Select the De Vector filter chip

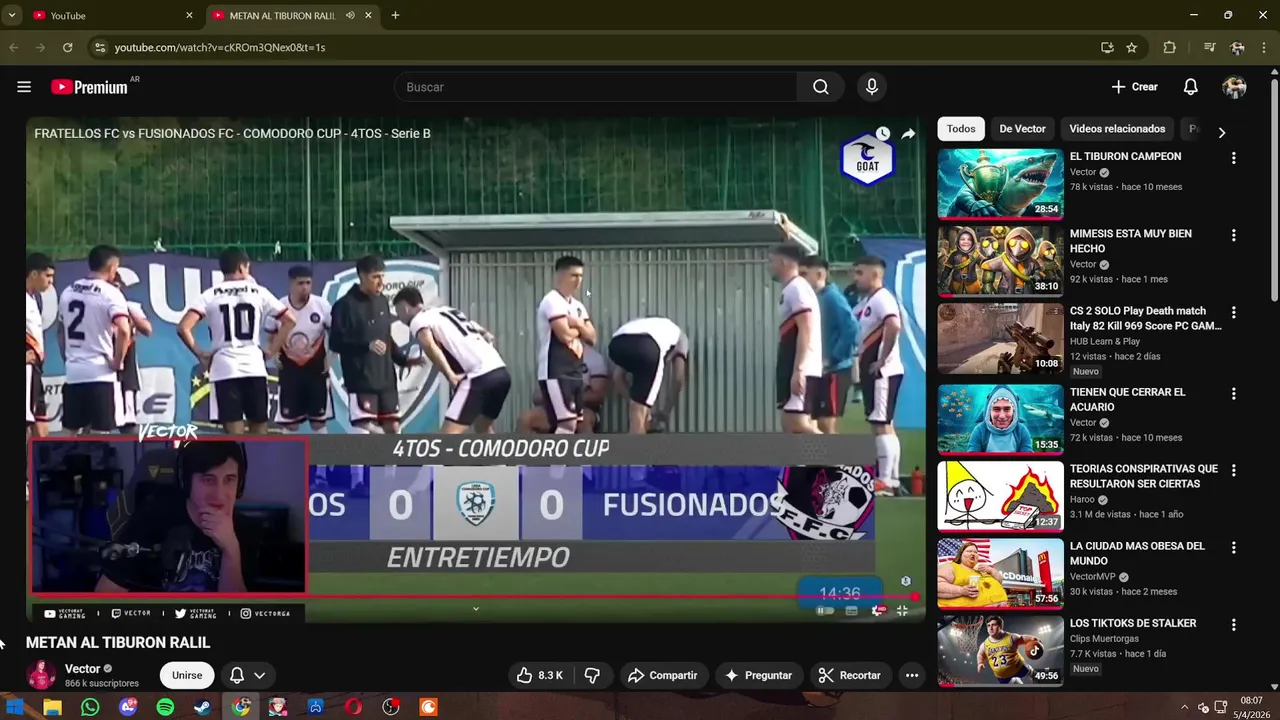click(1022, 129)
